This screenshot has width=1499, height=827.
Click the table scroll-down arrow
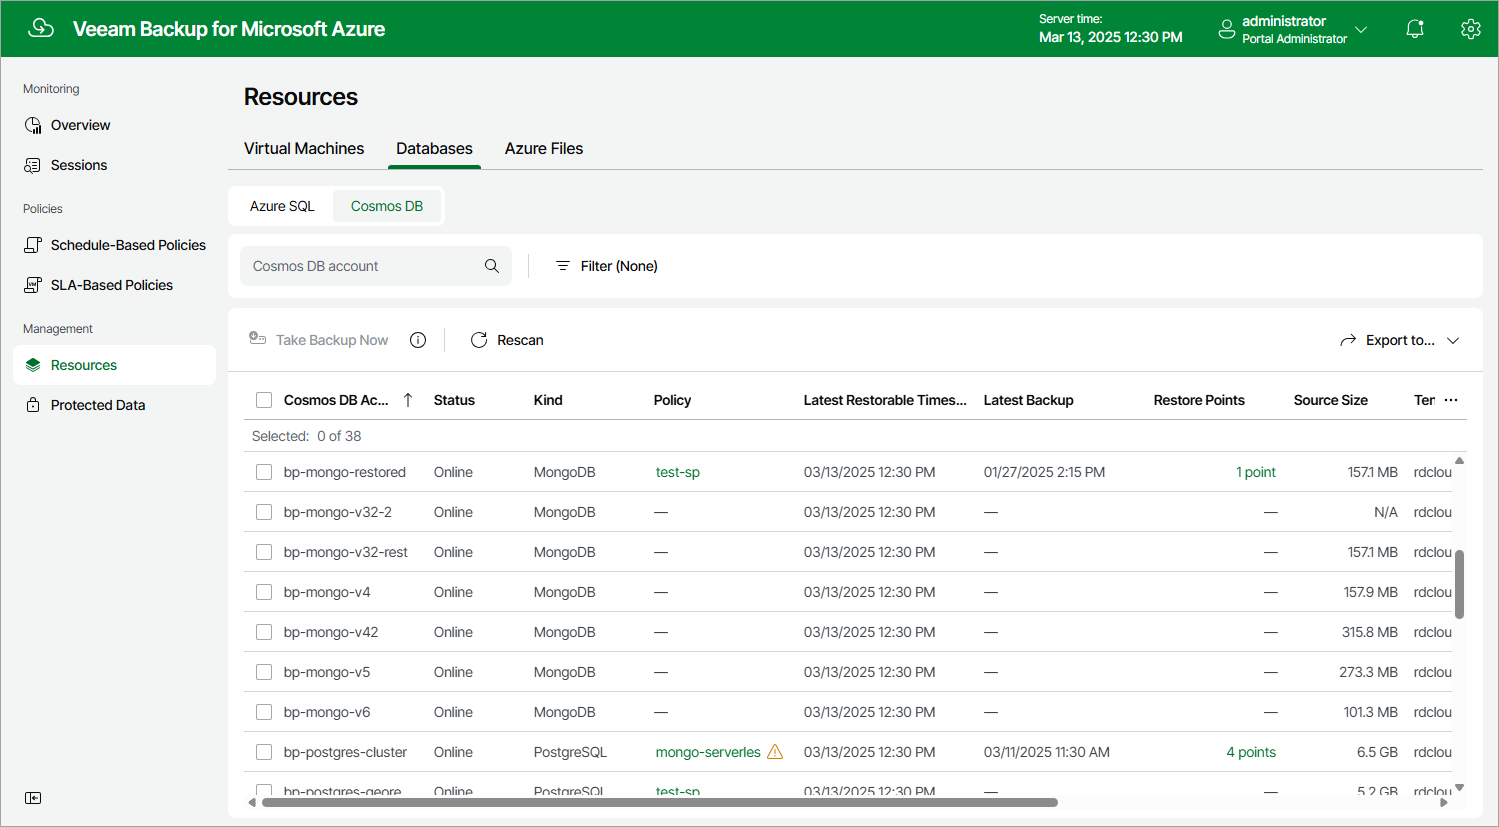point(1459,787)
